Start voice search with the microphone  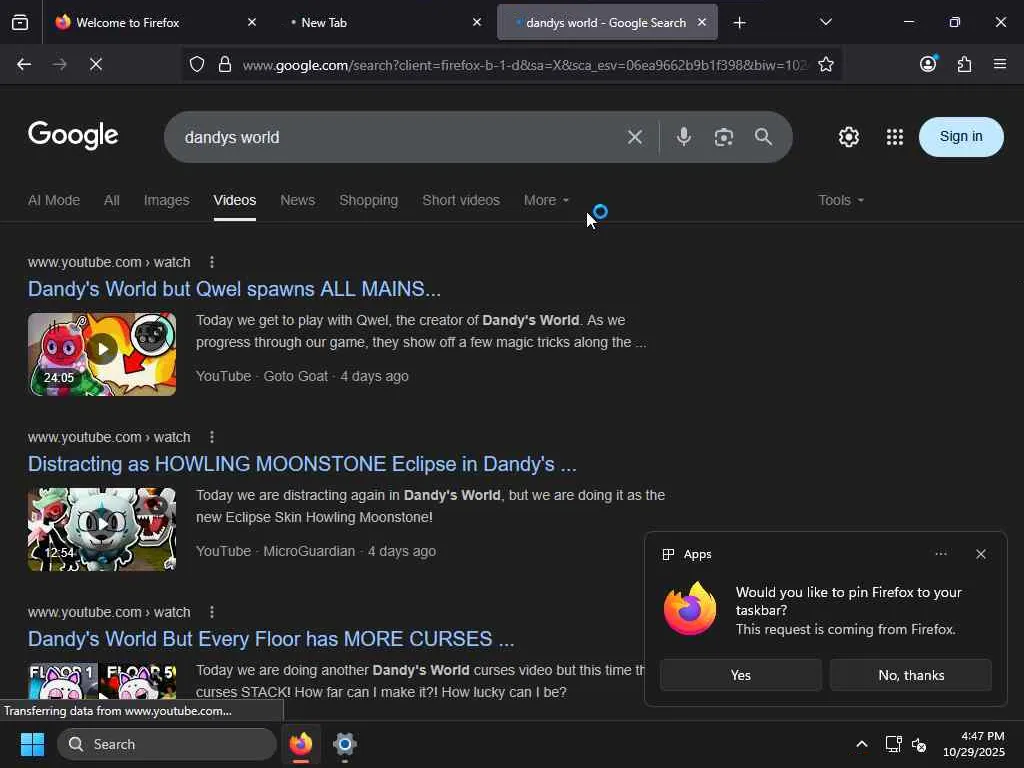tap(684, 136)
